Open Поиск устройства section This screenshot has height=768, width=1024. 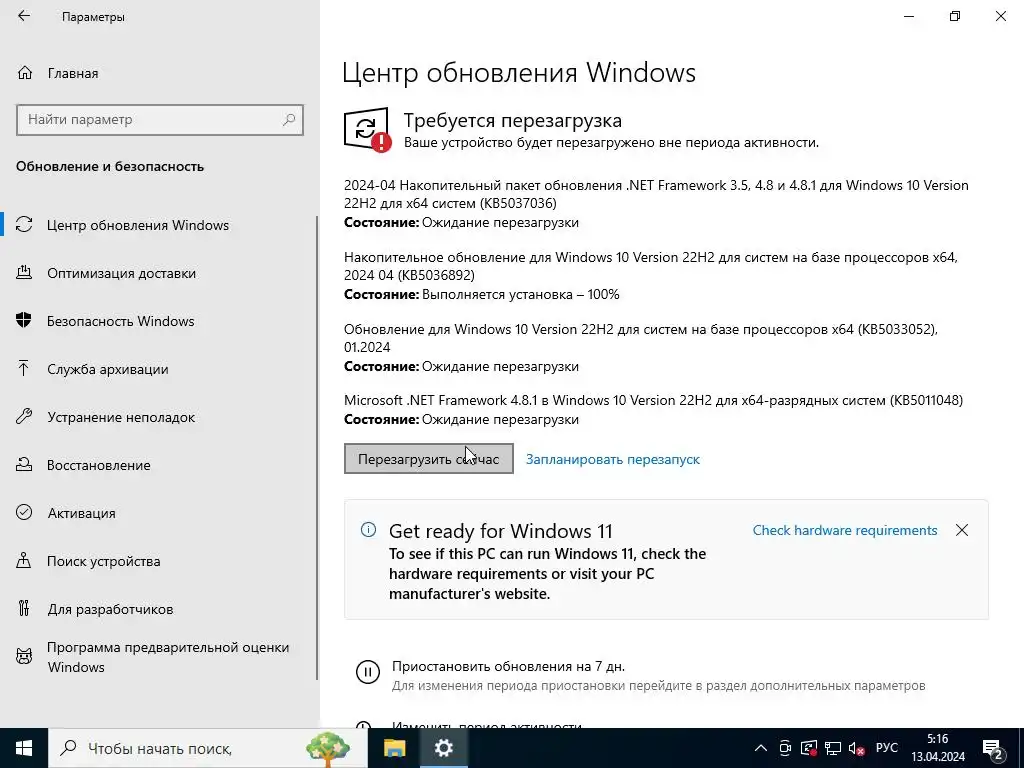click(104, 561)
